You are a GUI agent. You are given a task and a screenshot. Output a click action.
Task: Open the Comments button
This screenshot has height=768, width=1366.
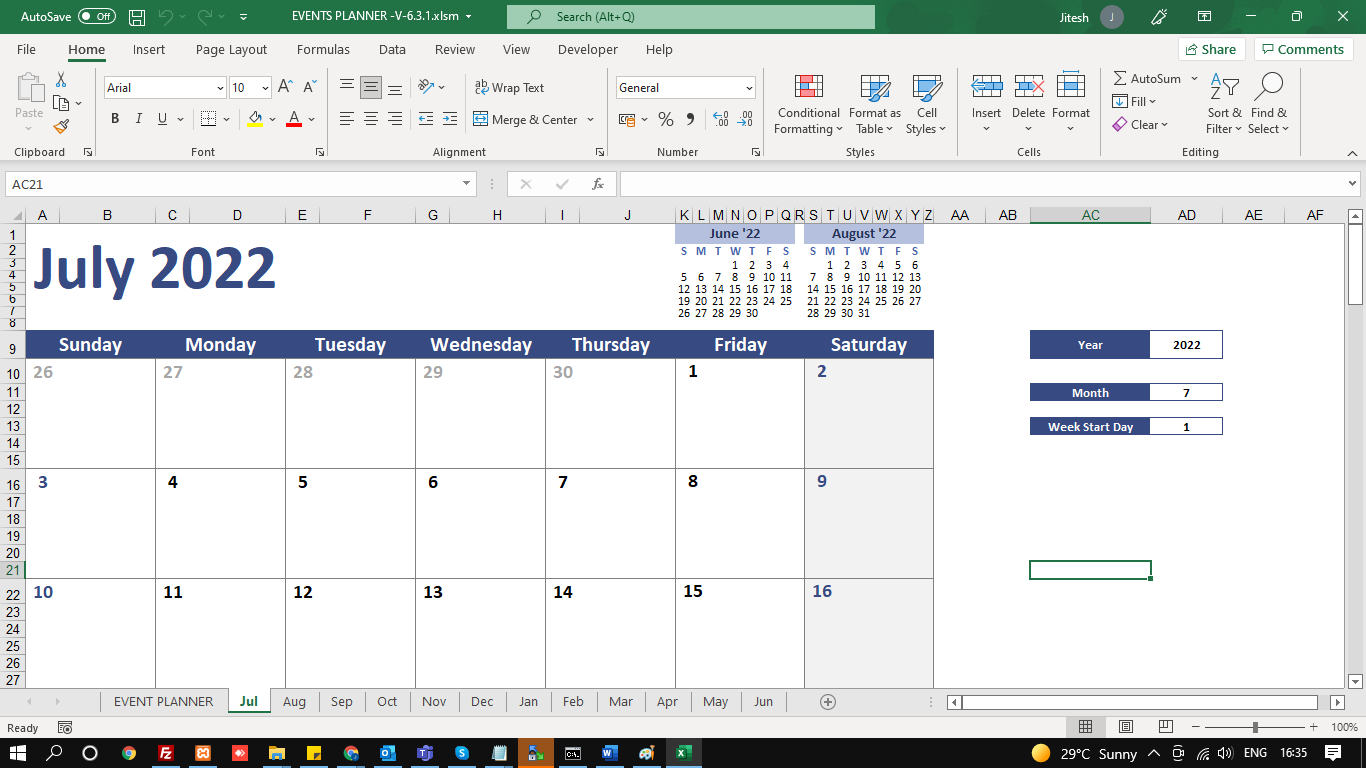pyautogui.click(x=1303, y=49)
